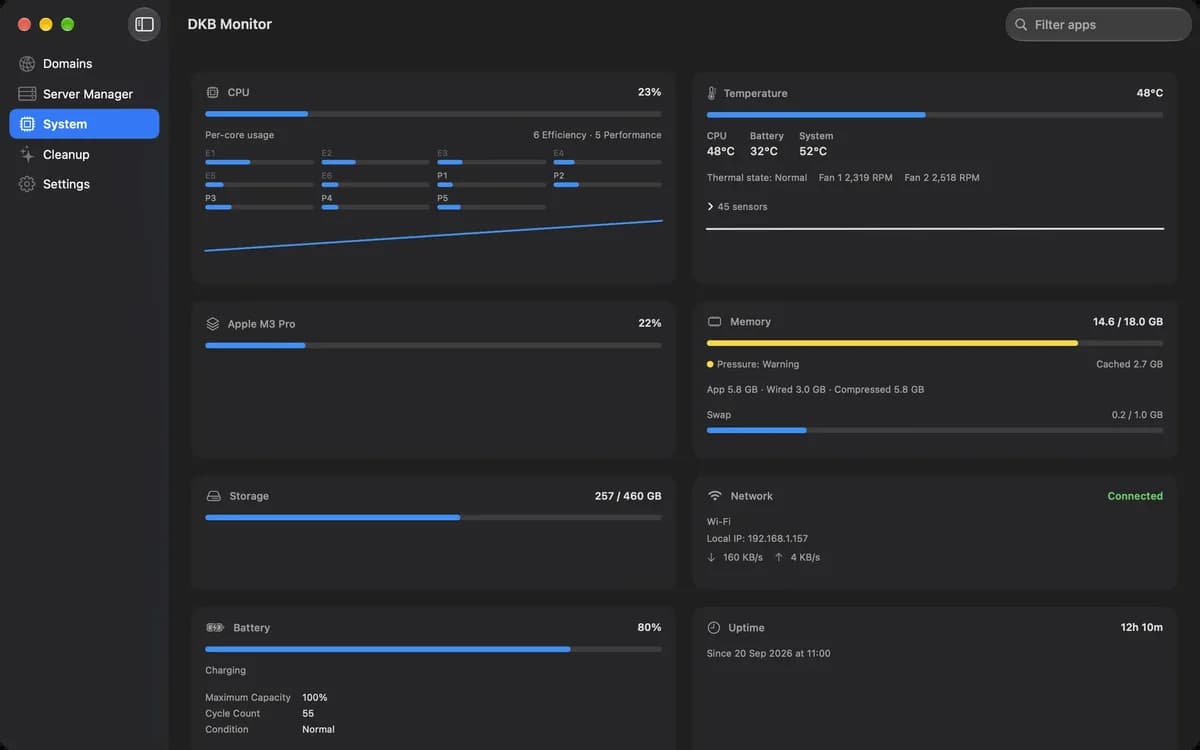The height and width of the screenshot is (750, 1200).
Task: Focus the Filter apps search field
Action: click(1098, 25)
